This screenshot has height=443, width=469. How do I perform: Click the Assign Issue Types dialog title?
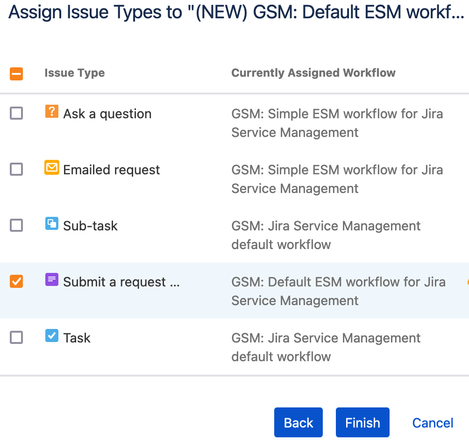[x=236, y=13]
